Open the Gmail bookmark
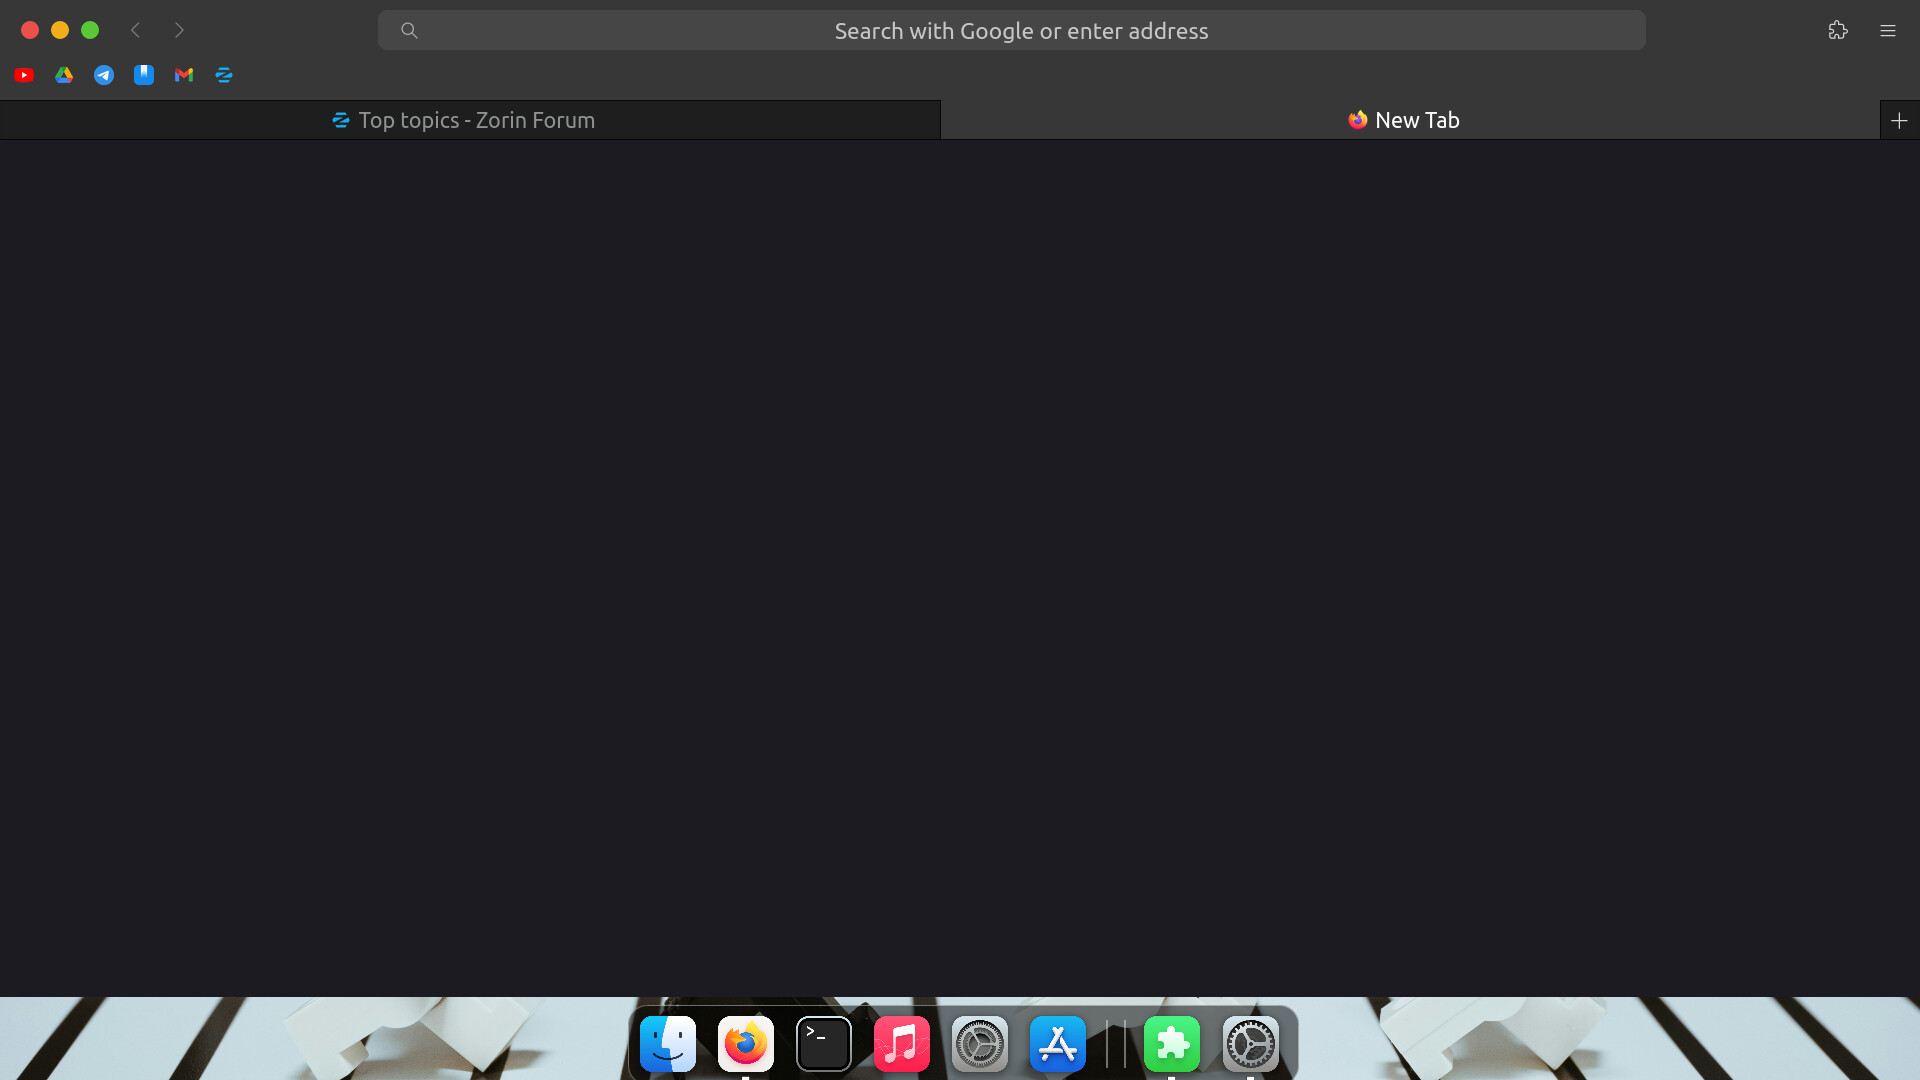This screenshot has height=1080, width=1920. tap(183, 75)
